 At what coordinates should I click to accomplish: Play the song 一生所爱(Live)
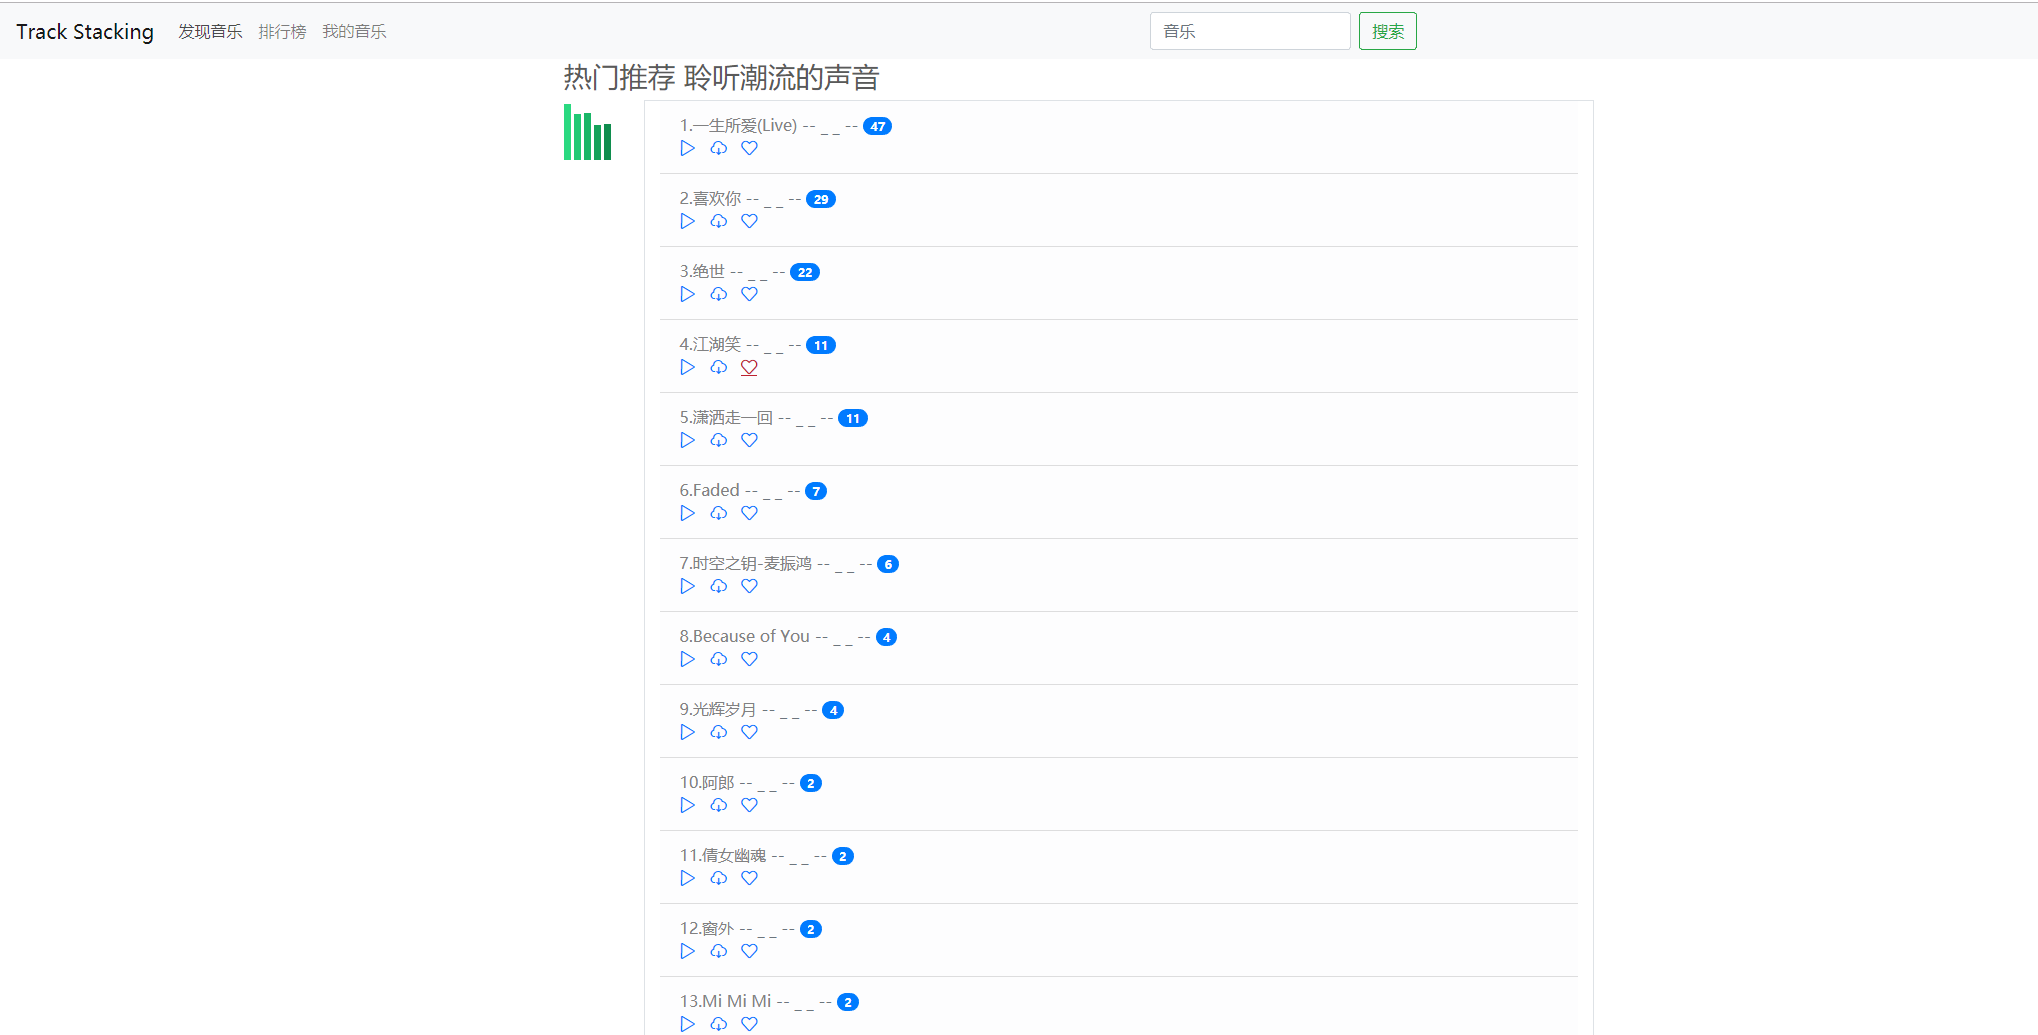pos(687,148)
